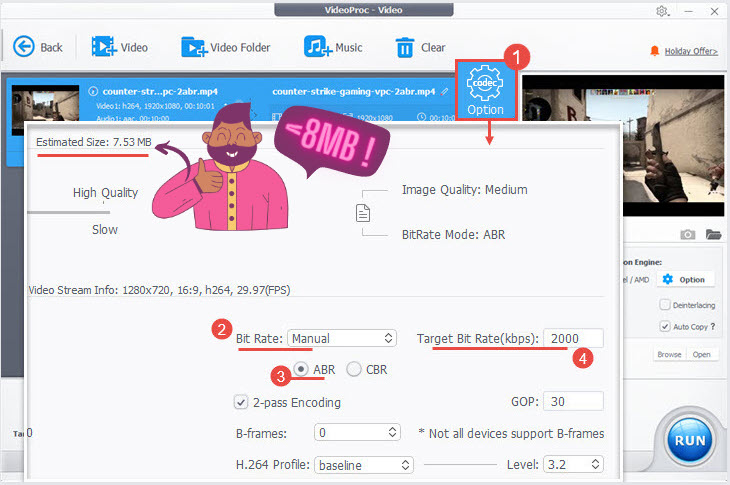730x485 pixels.
Task: Click the Not all devices support B-frames note
Action: click(511, 433)
